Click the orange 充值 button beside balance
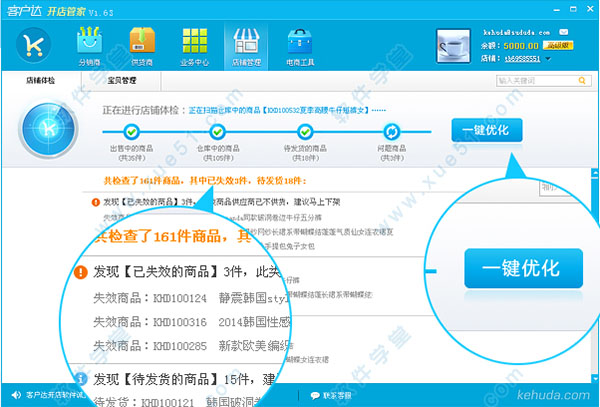Viewport: 600px width, 407px height. (560, 46)
